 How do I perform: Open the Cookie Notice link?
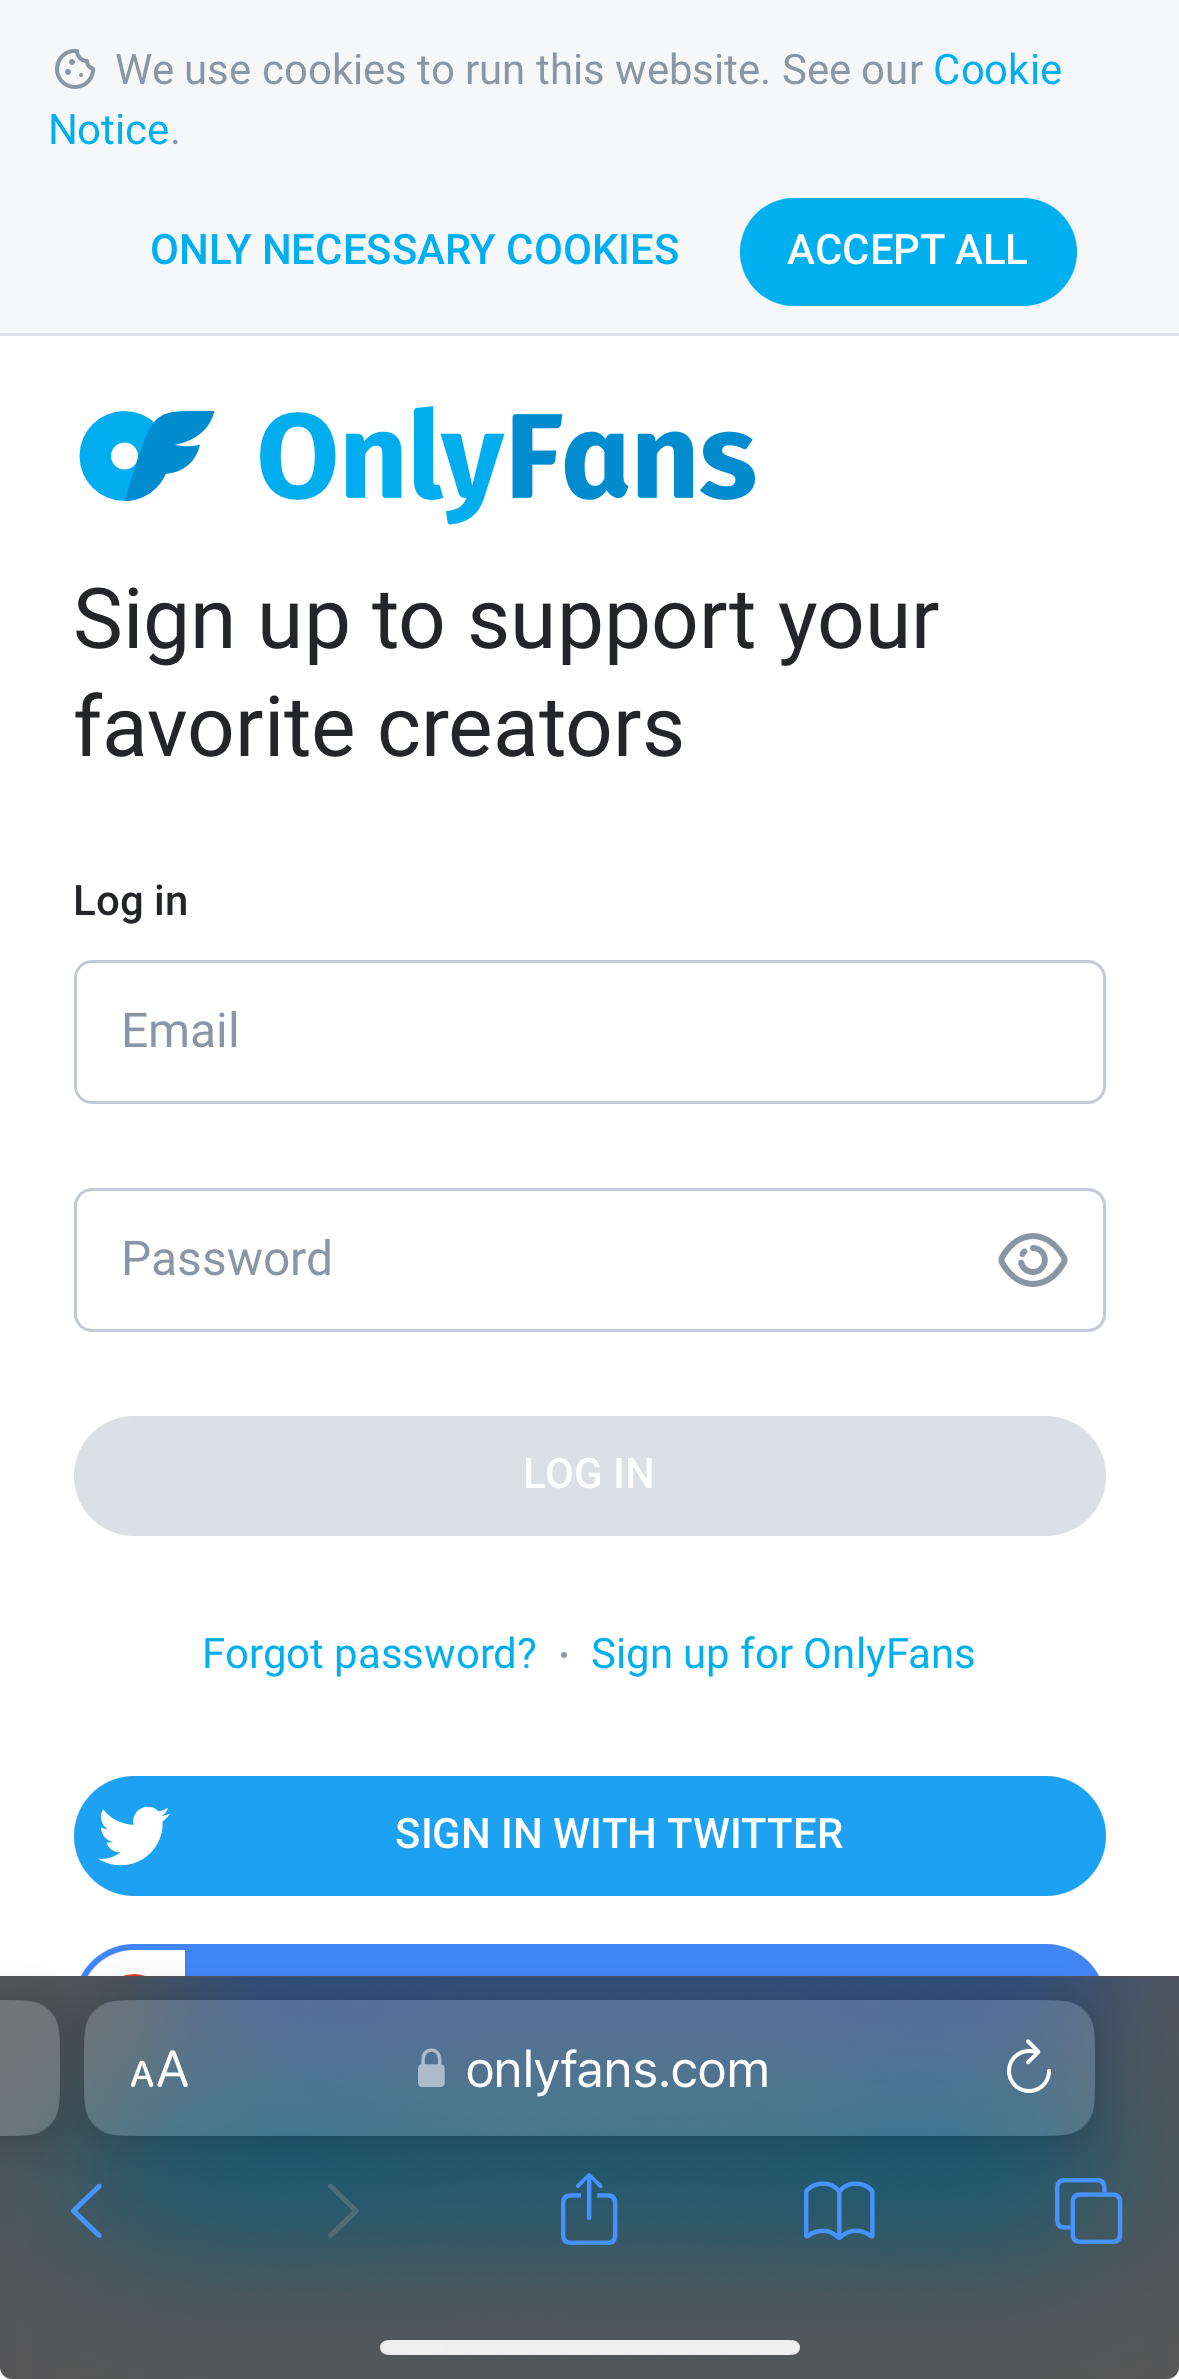coord(555,100)
